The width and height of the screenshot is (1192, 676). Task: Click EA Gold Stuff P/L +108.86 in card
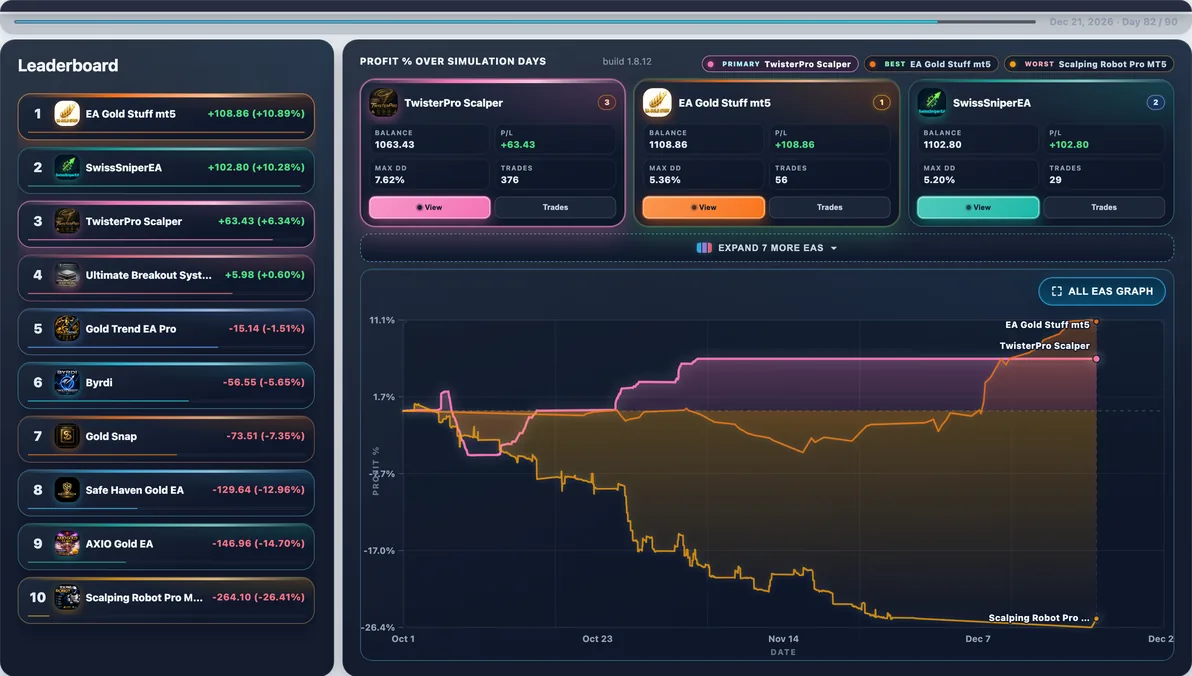[794, 144]
